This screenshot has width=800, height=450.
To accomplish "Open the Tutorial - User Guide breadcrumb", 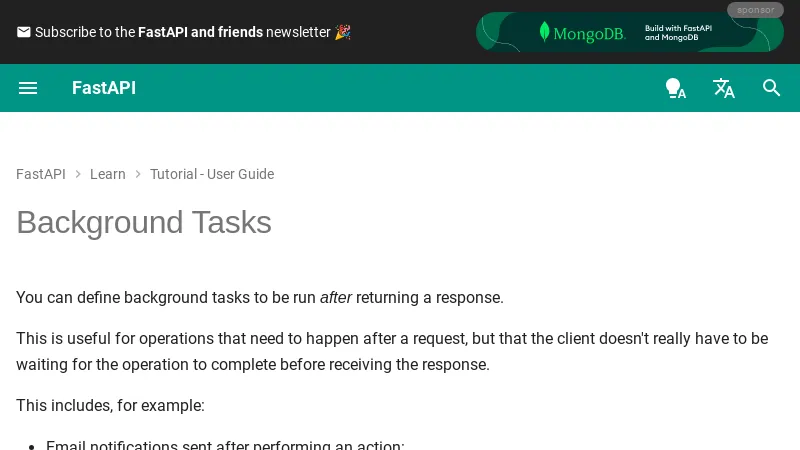I will tap(212, 174).
